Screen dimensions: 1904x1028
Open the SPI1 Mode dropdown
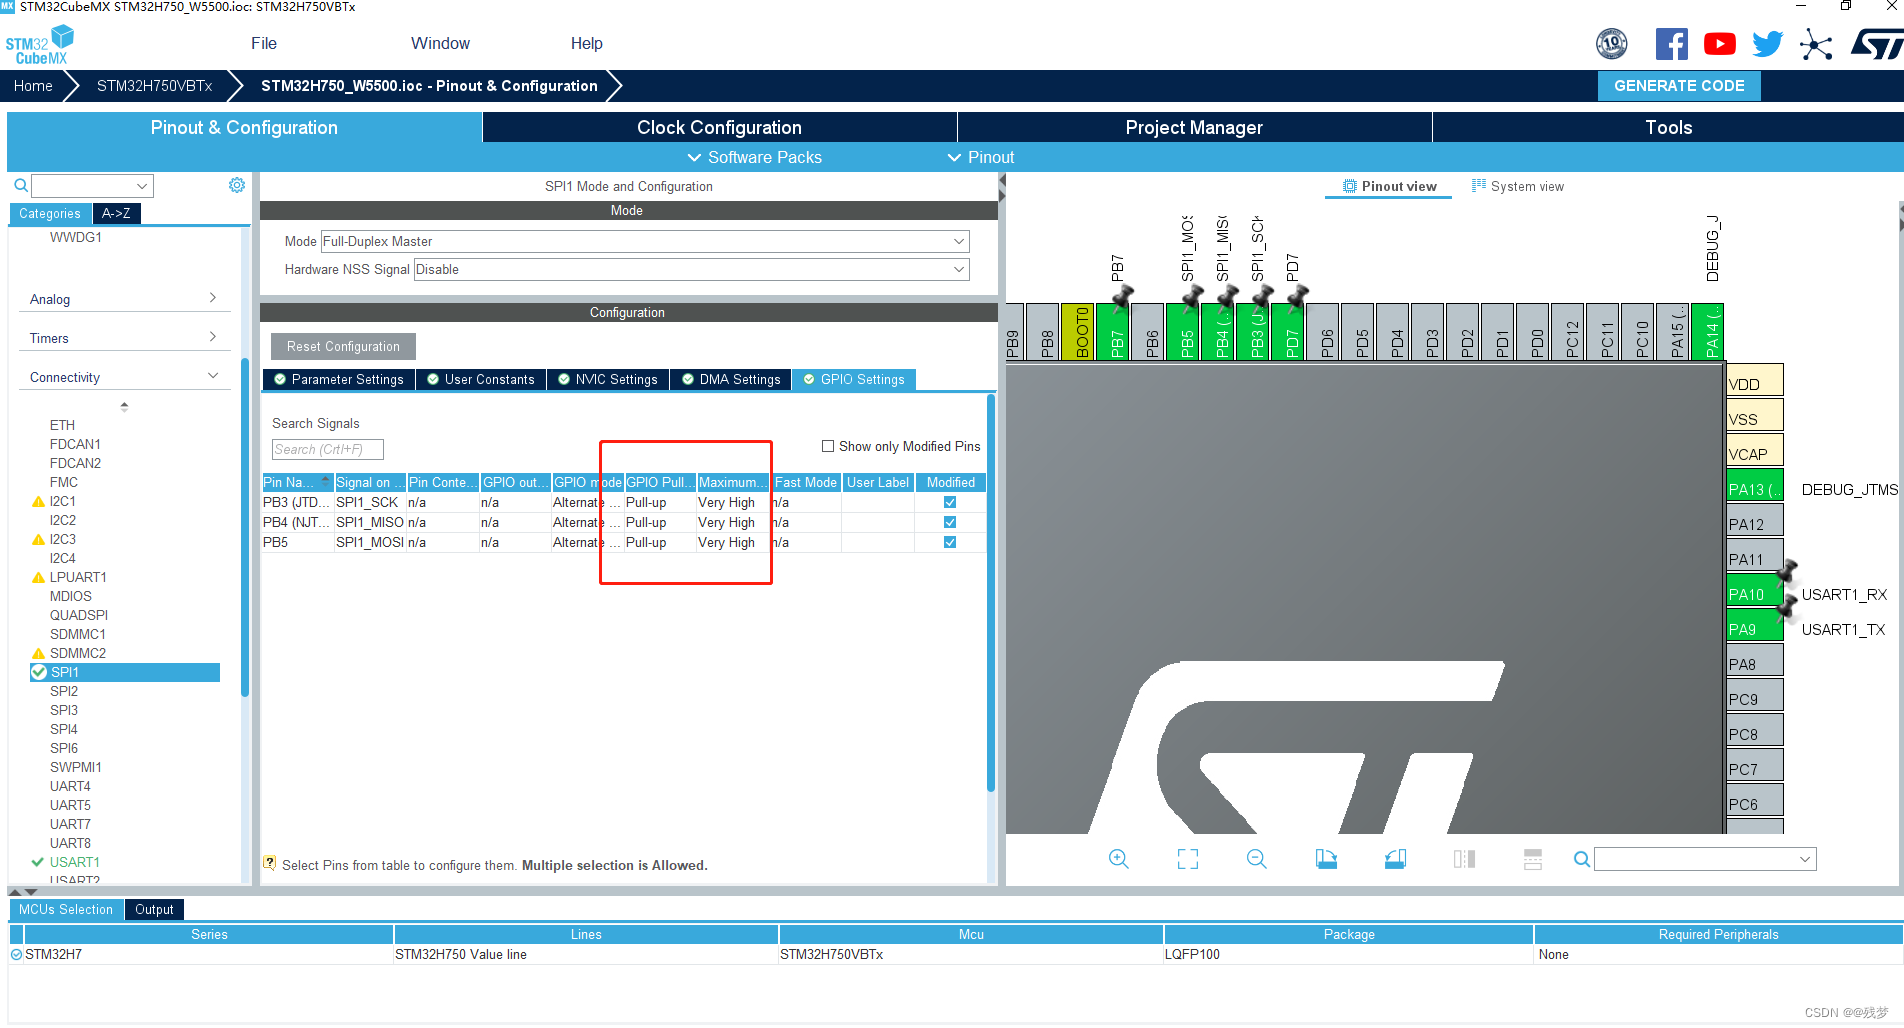tap(644, 241)
